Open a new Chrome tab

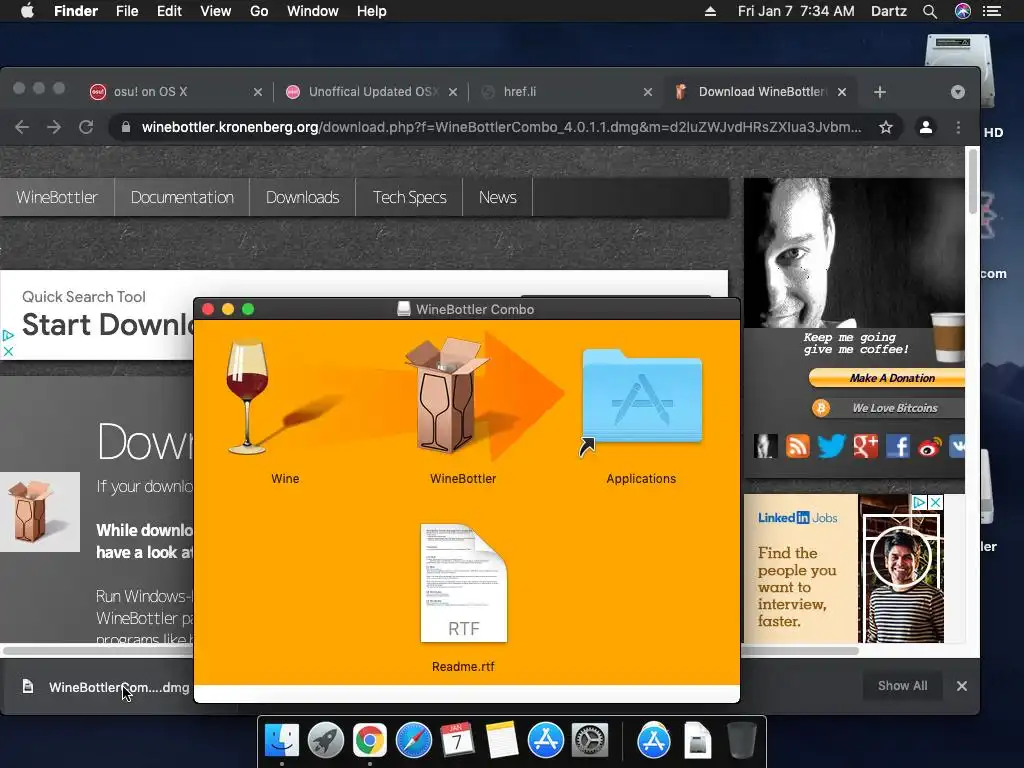click(x=880, y=92)
